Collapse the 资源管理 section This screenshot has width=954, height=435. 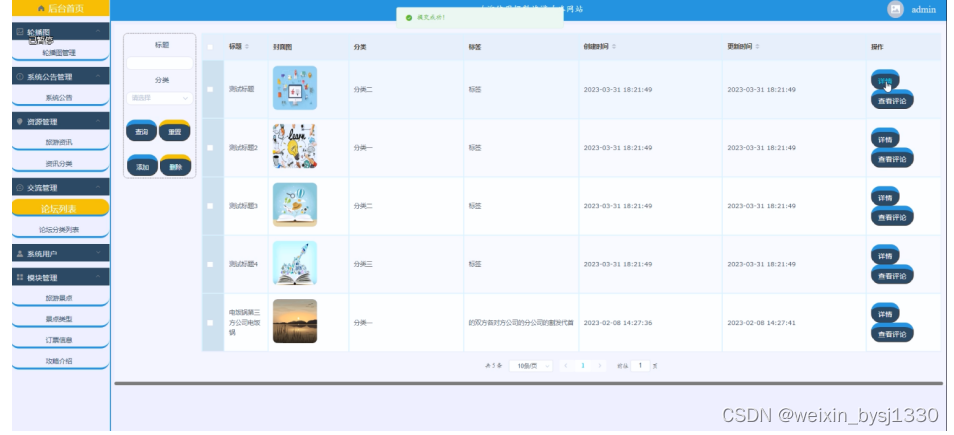point(61,121)
